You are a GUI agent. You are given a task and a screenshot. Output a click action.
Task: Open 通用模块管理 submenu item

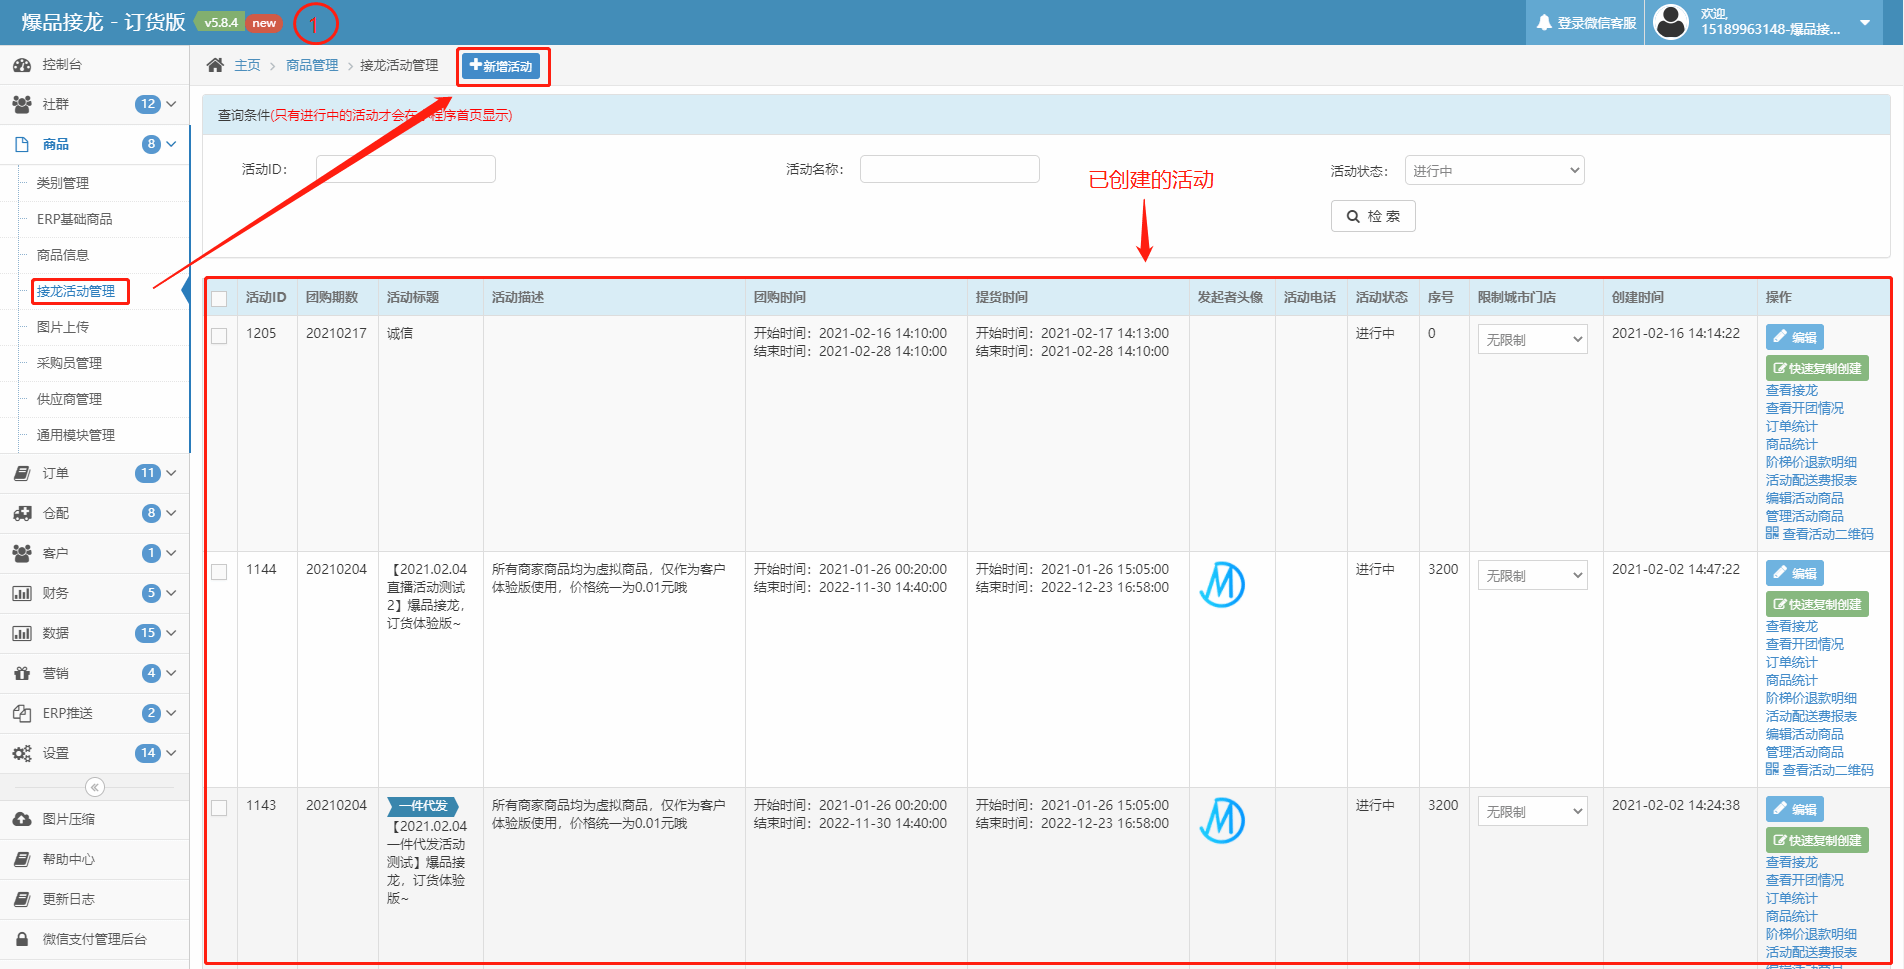coord(76,435)
